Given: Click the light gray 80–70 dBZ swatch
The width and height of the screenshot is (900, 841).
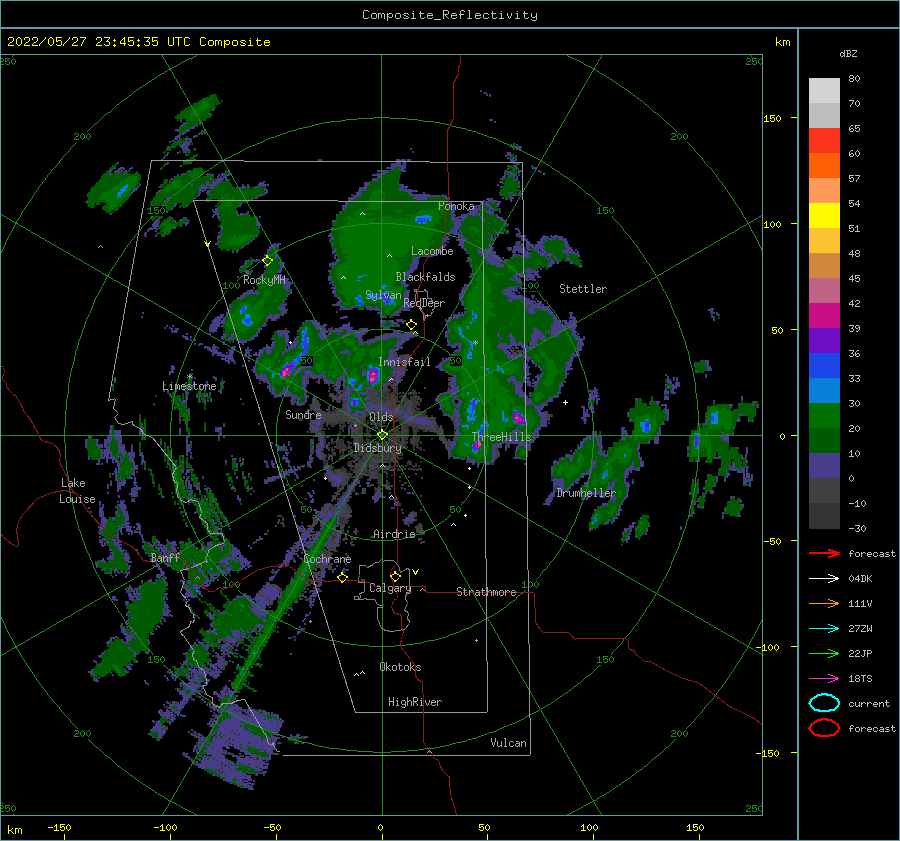Looking at the screenshot, I should tap(824, 91).
